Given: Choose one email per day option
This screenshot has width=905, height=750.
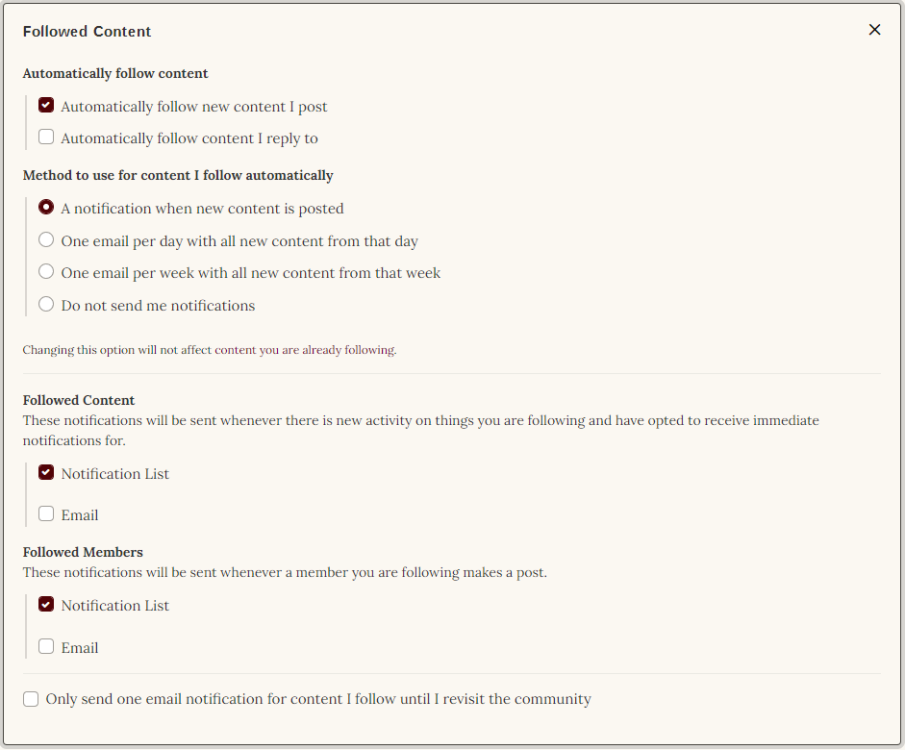Looking at the screenshot, I should click(x=46, y=240).
